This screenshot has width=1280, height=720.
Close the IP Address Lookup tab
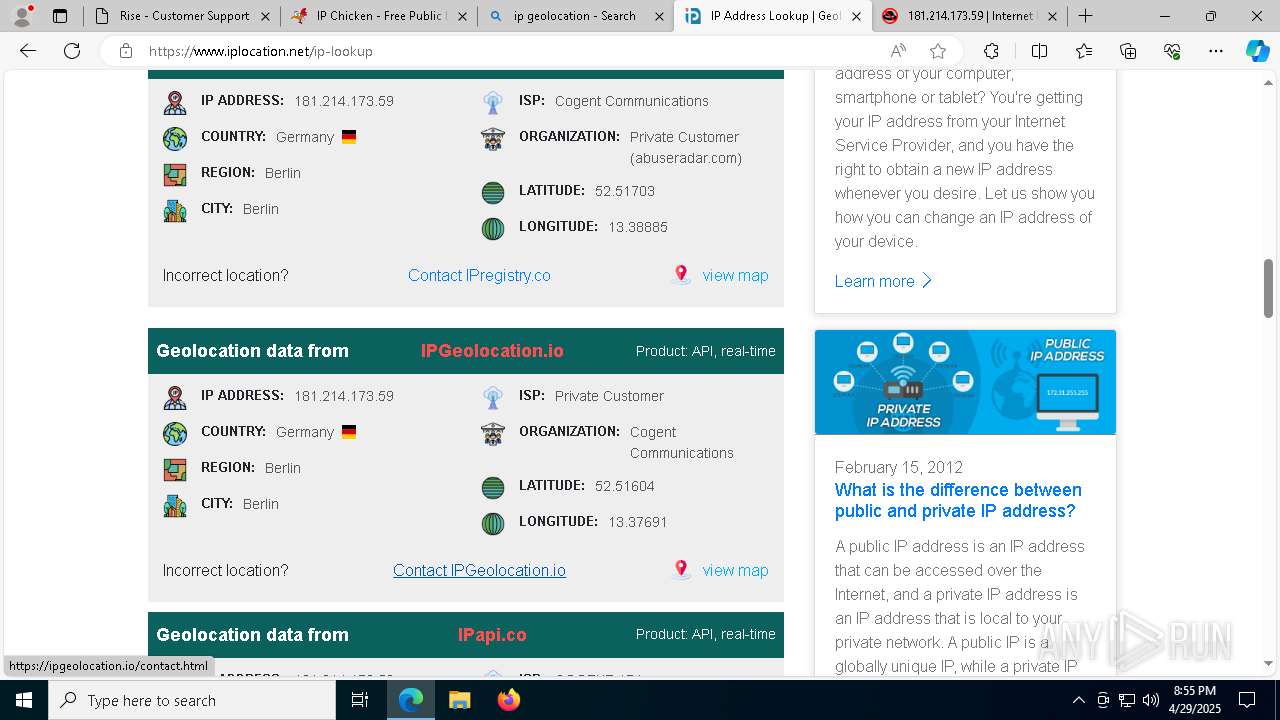(x=856, y=16)
